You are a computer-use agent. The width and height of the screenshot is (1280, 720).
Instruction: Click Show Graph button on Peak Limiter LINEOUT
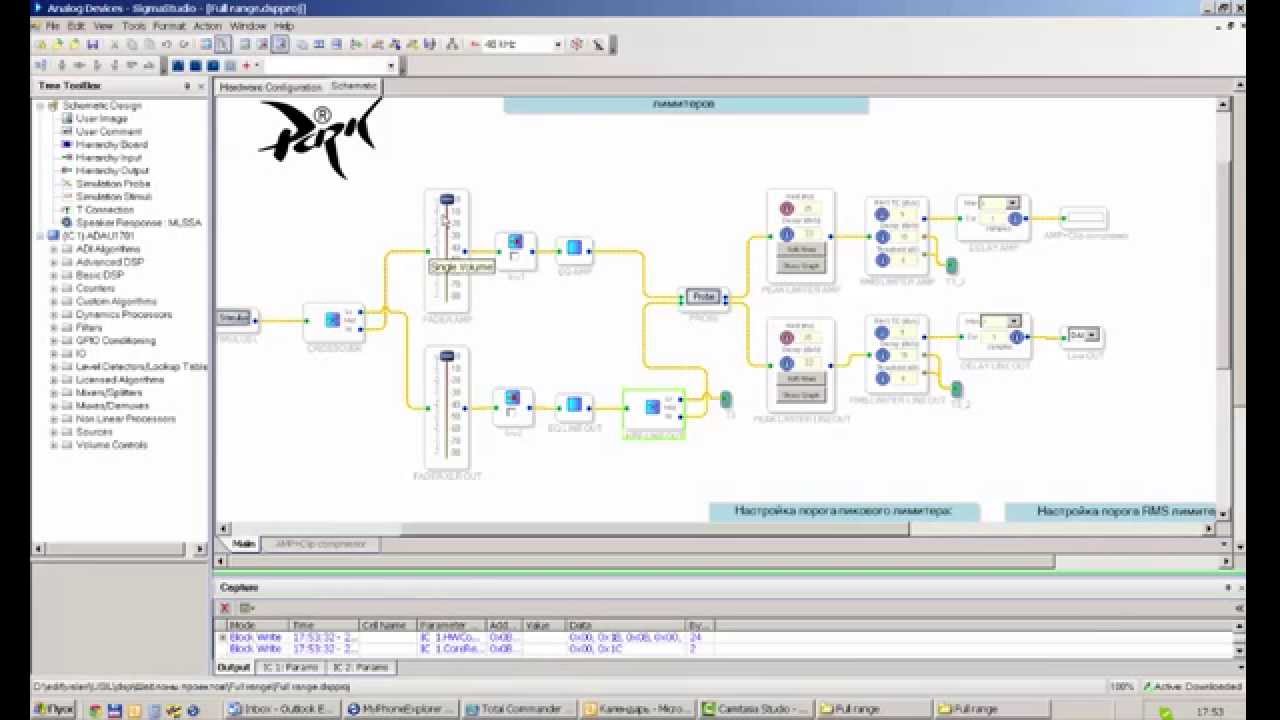(x=800, y=395)
